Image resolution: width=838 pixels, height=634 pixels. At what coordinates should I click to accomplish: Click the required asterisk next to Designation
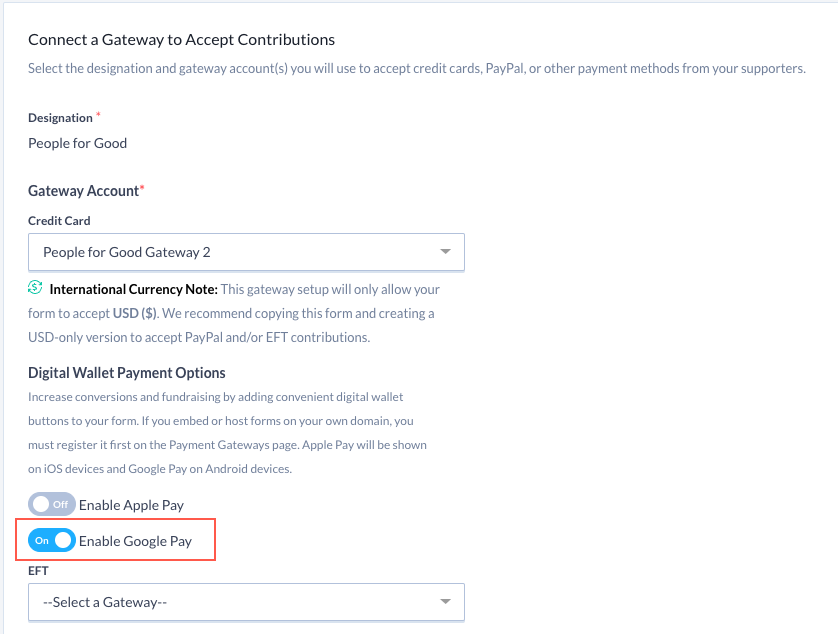98,113
